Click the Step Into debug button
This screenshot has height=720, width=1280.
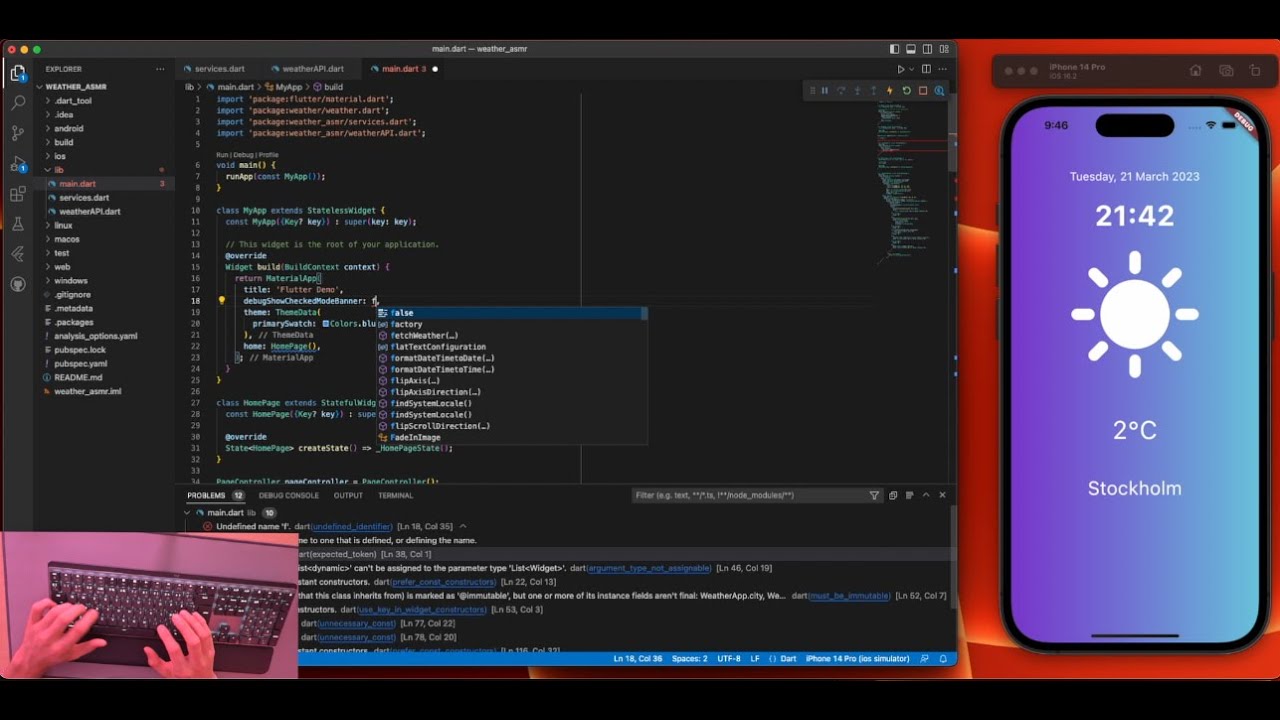tap(857, 91)
